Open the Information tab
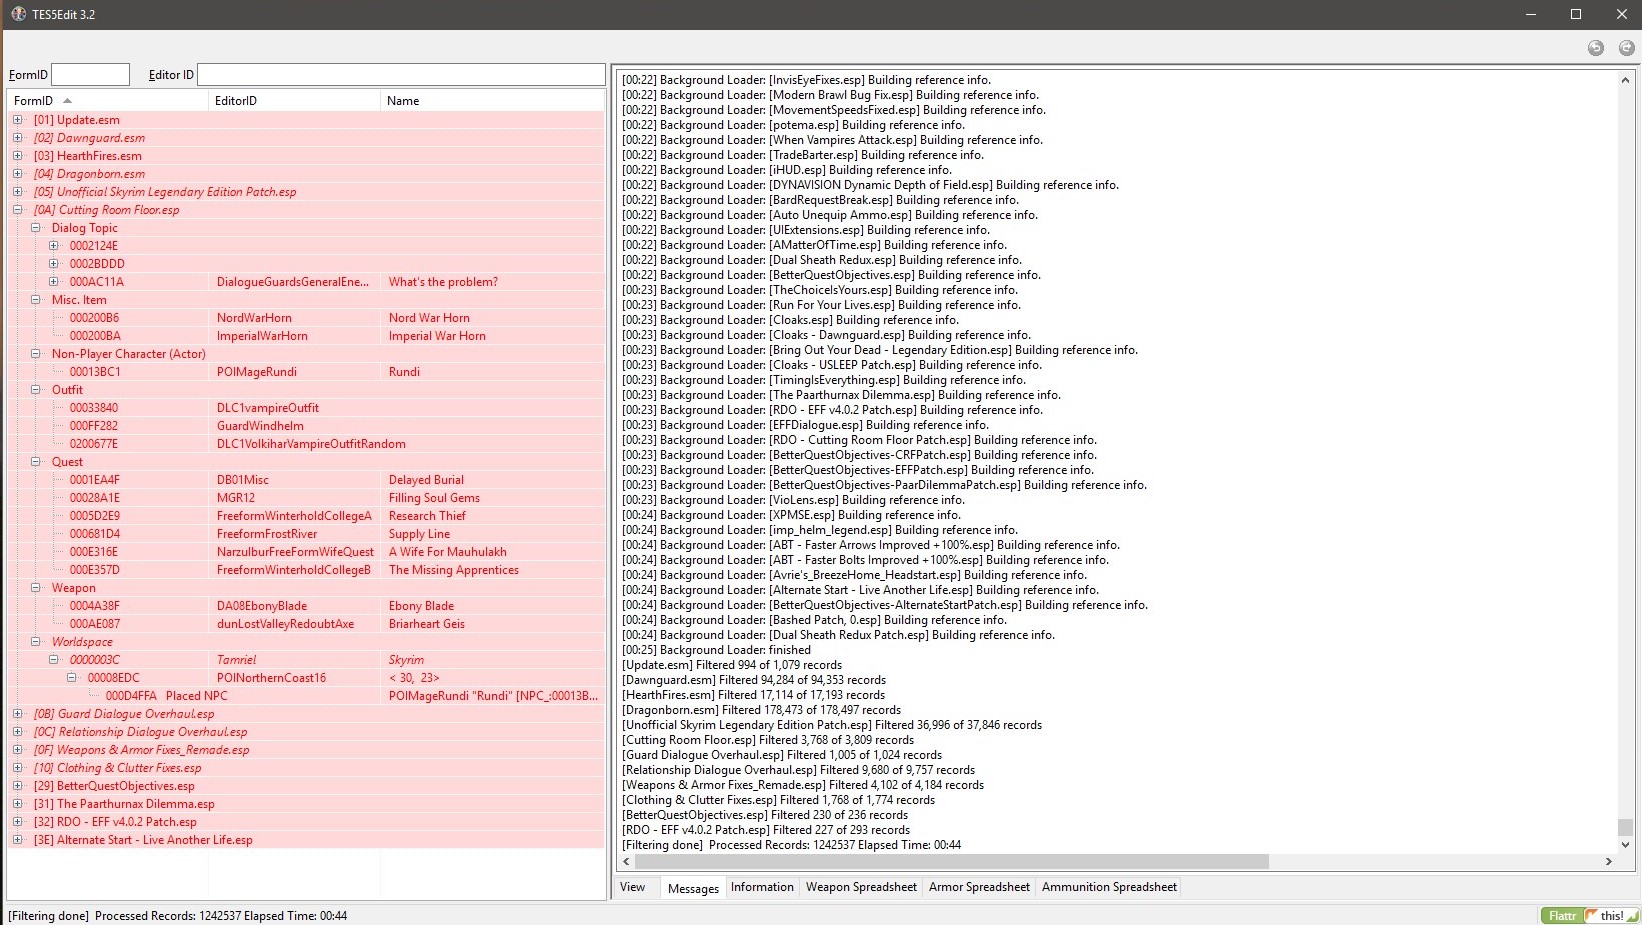 (762, 887)
